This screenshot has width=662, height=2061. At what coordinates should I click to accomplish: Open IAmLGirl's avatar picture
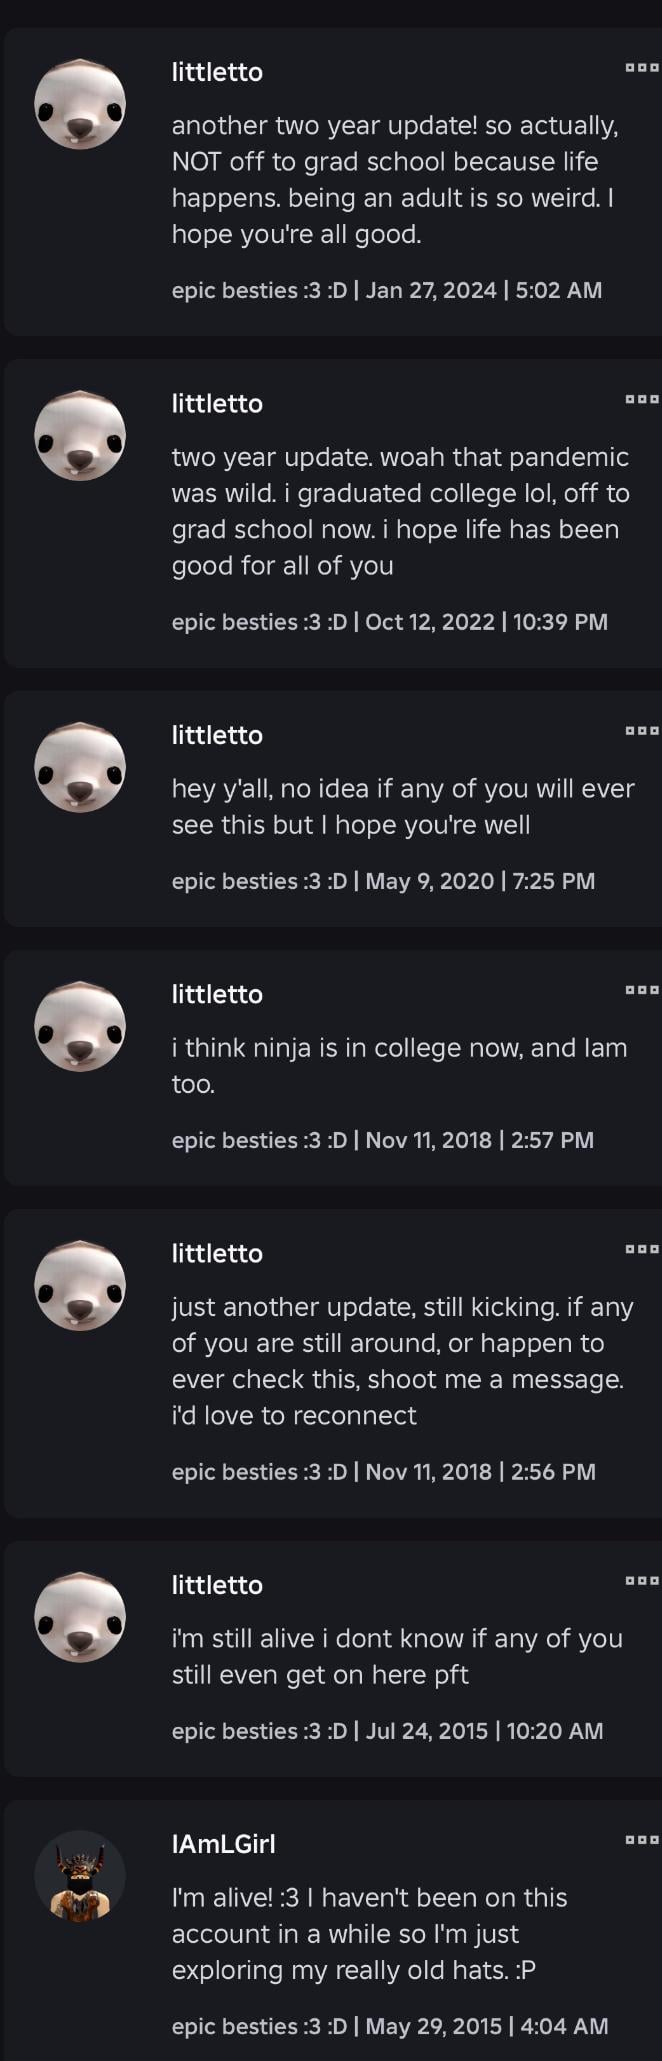80,1875
